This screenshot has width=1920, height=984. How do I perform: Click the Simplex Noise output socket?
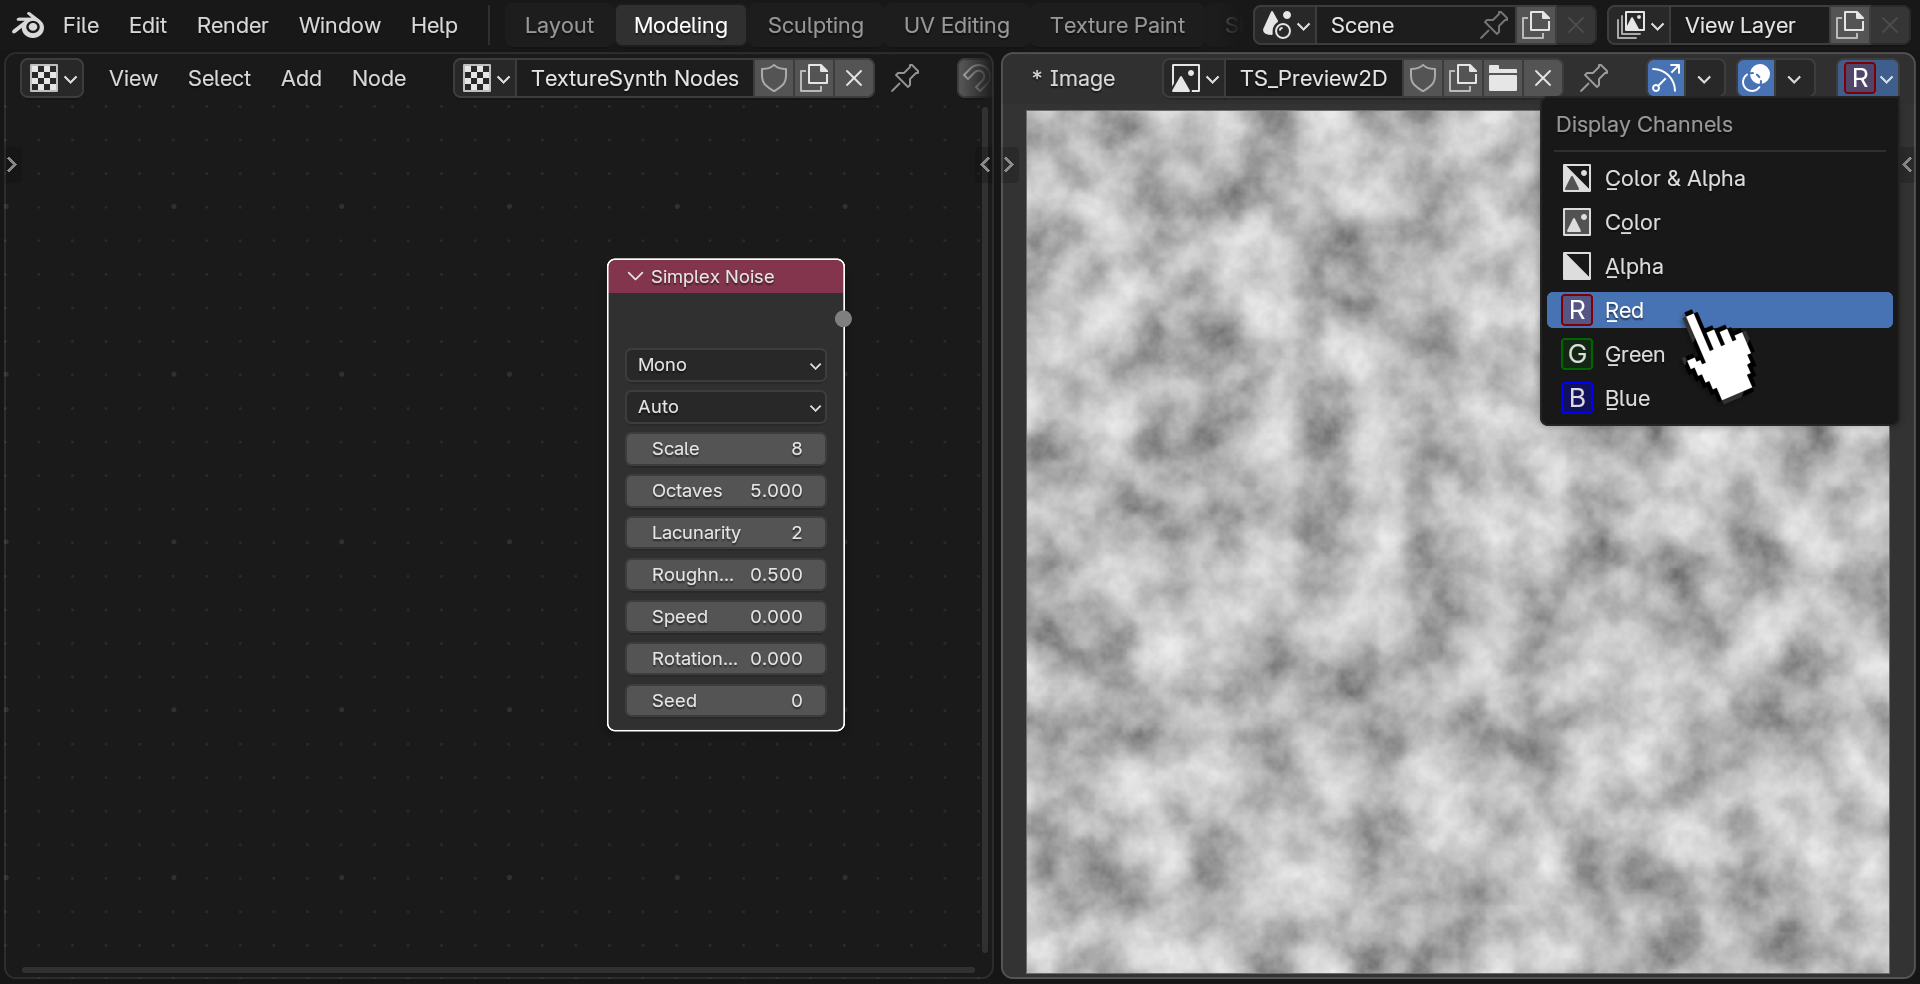pos(843,319)
